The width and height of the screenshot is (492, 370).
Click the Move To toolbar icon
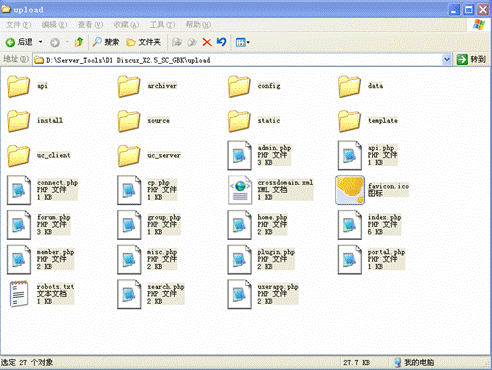(x=177, y=42)
